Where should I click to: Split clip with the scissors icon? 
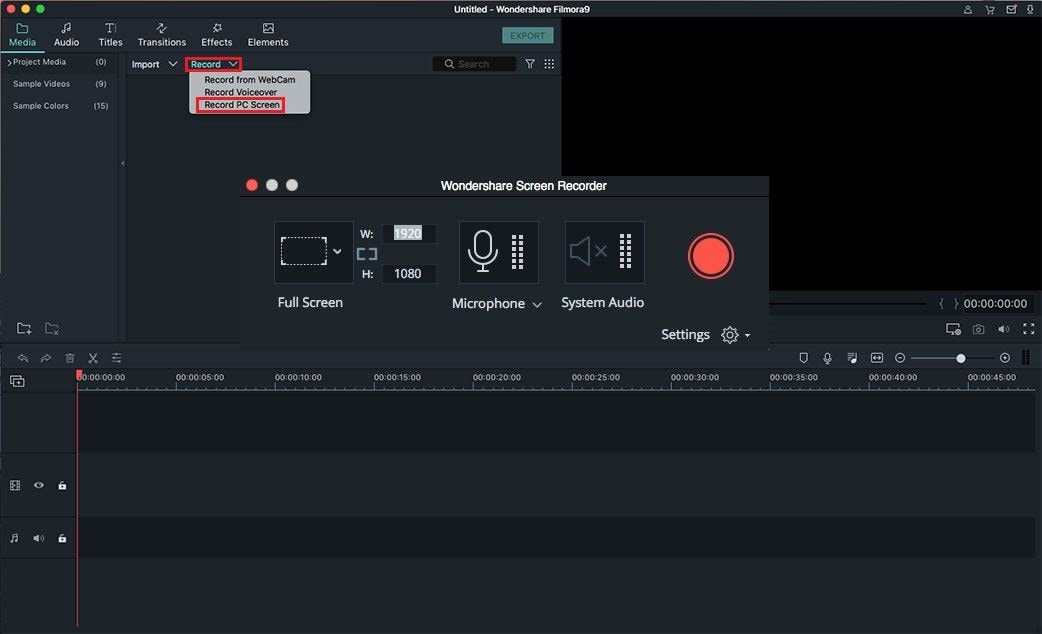coord(93,358)
